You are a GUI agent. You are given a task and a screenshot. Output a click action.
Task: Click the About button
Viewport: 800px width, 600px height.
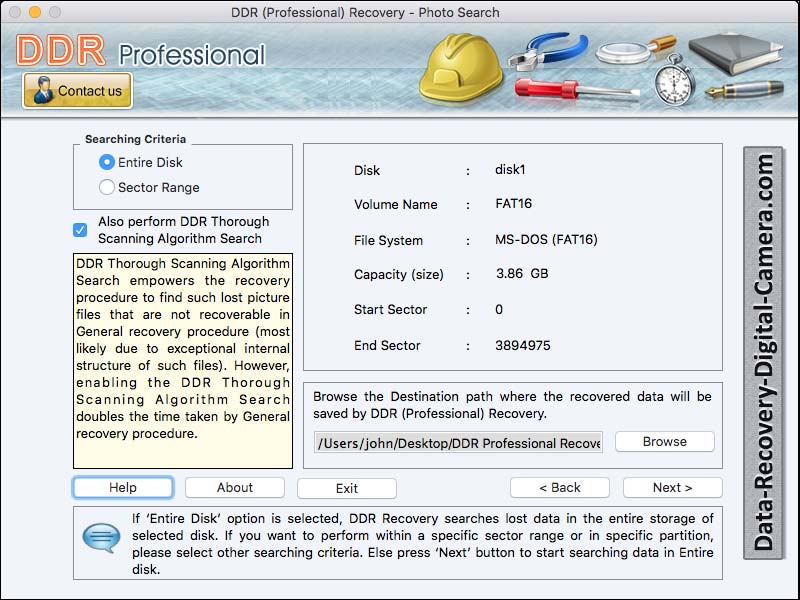pos(234,487)
